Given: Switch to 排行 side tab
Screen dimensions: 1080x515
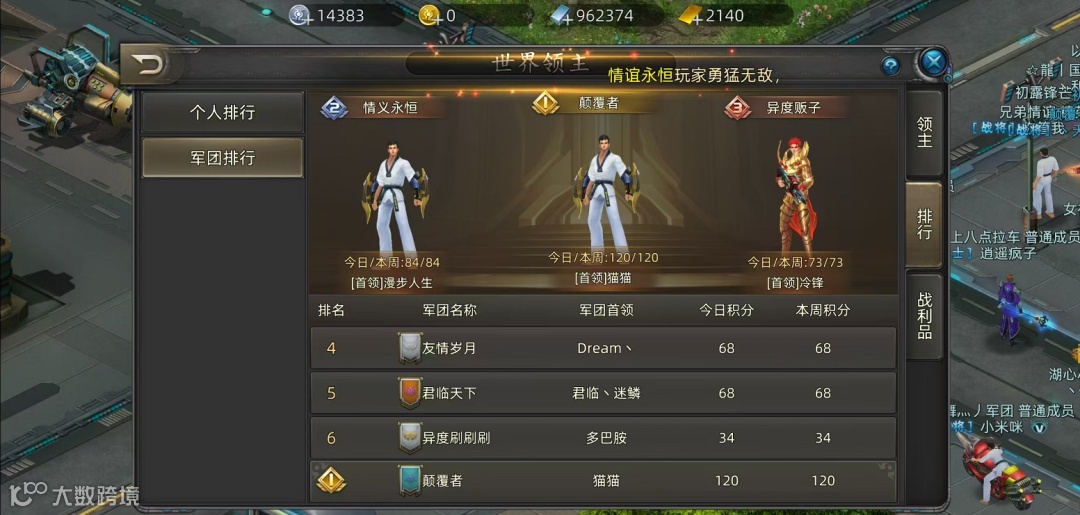Looking at the screenshot, I should [924, 224].
